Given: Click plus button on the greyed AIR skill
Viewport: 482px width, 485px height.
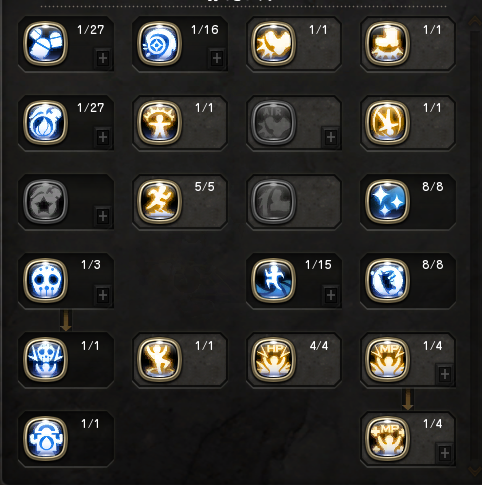Looking at the screenshot, I should (x=331, y=137).
